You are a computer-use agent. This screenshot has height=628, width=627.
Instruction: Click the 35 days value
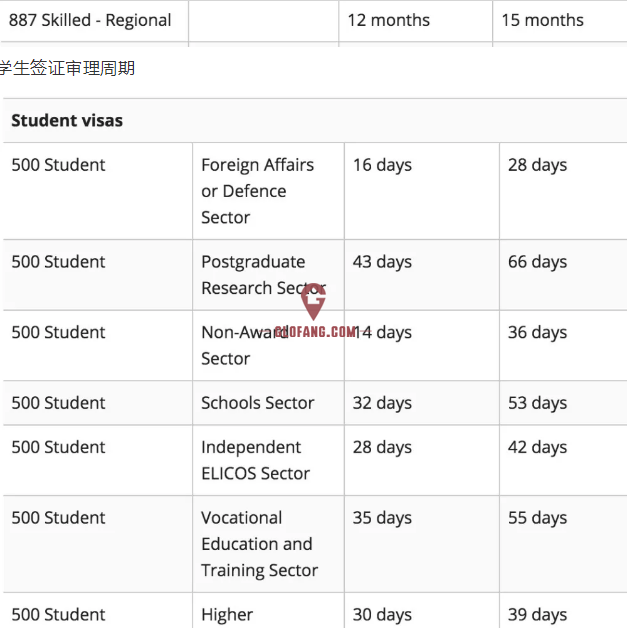382,518
